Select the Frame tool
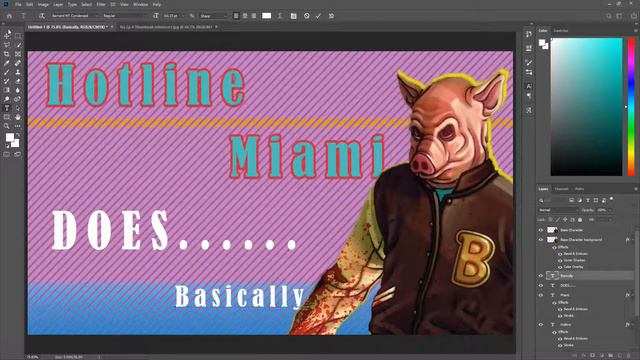640x360 pixels. [18, 54]
